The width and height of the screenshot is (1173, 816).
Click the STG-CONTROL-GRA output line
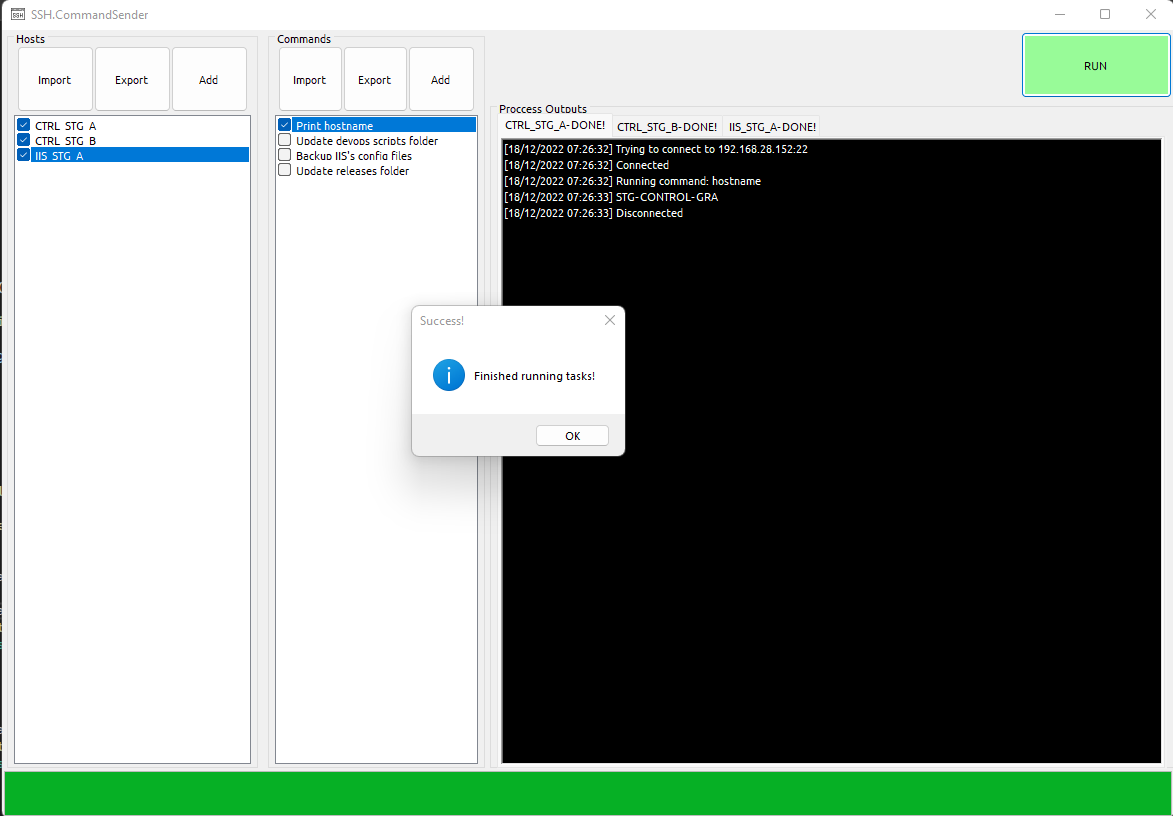611,197
